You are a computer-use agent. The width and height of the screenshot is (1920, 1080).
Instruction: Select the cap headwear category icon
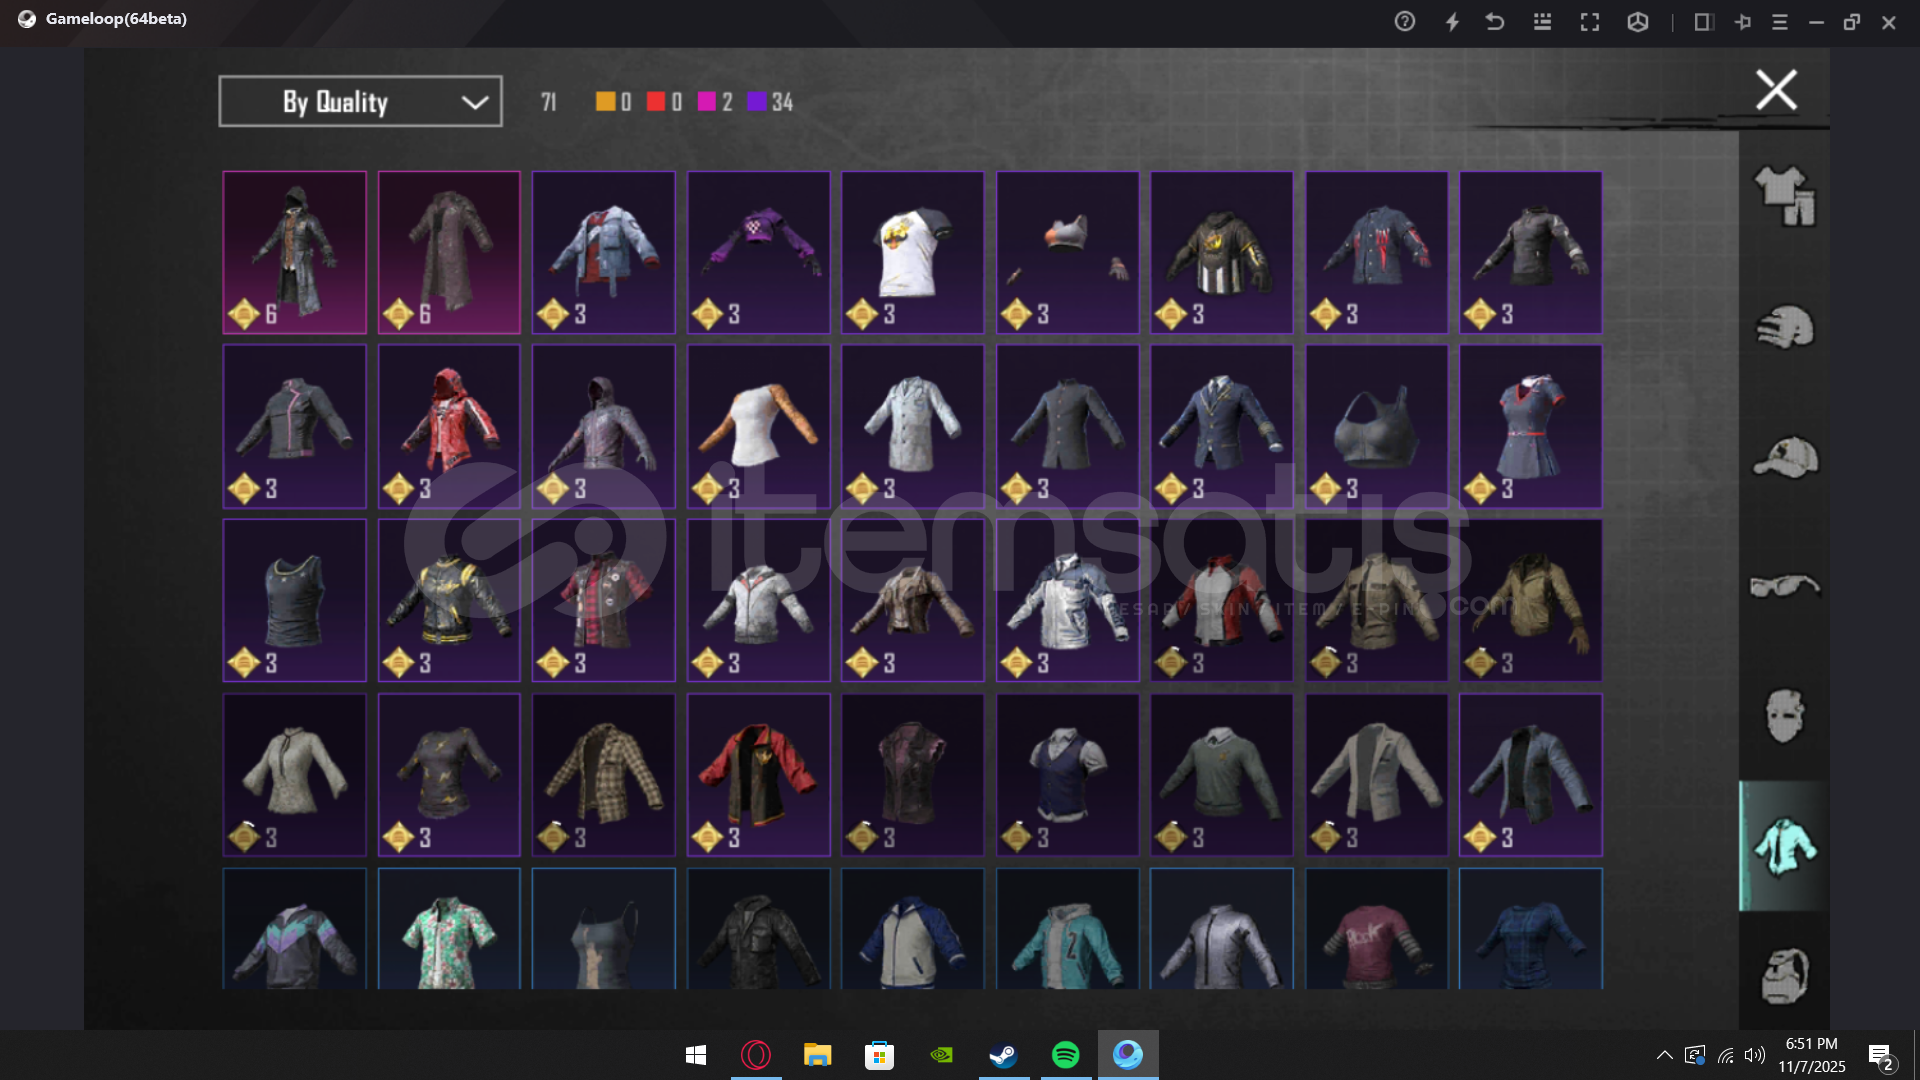click(x=1785, y=457)
